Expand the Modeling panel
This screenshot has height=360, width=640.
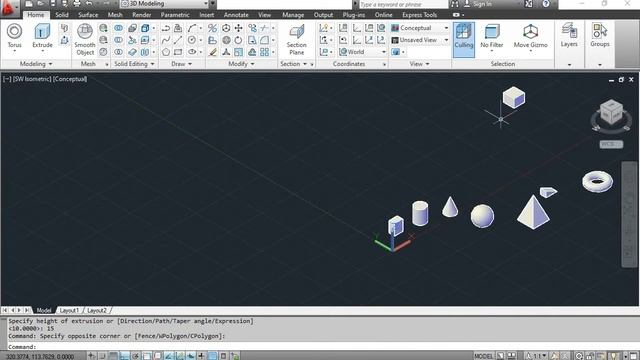(x=36, y=64)
